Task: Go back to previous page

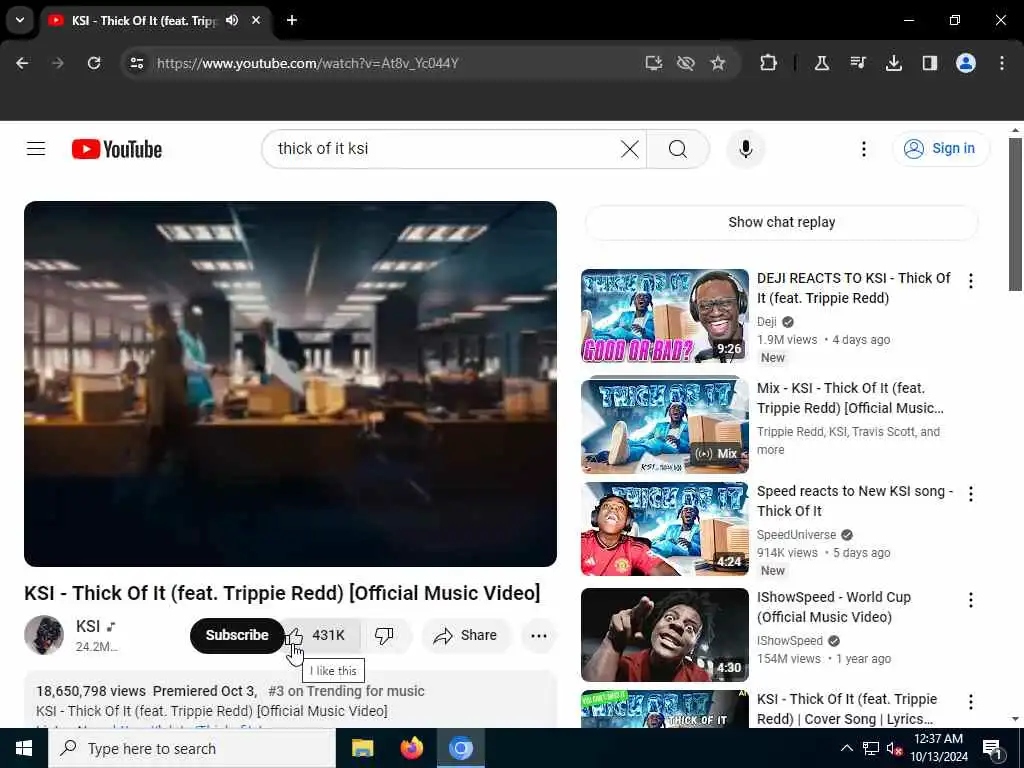Action: (x=22, y=63)
